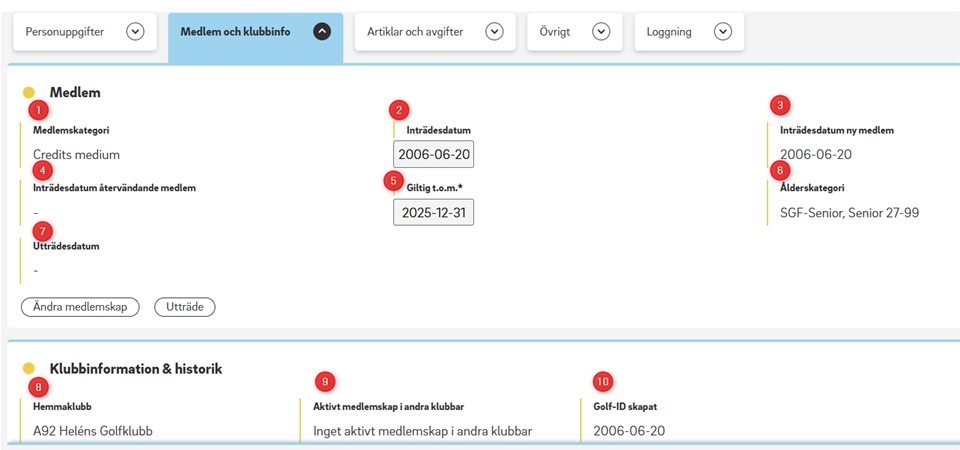Click red marker number 3 above Inträdesdatum ny medlem

[780, 105]
